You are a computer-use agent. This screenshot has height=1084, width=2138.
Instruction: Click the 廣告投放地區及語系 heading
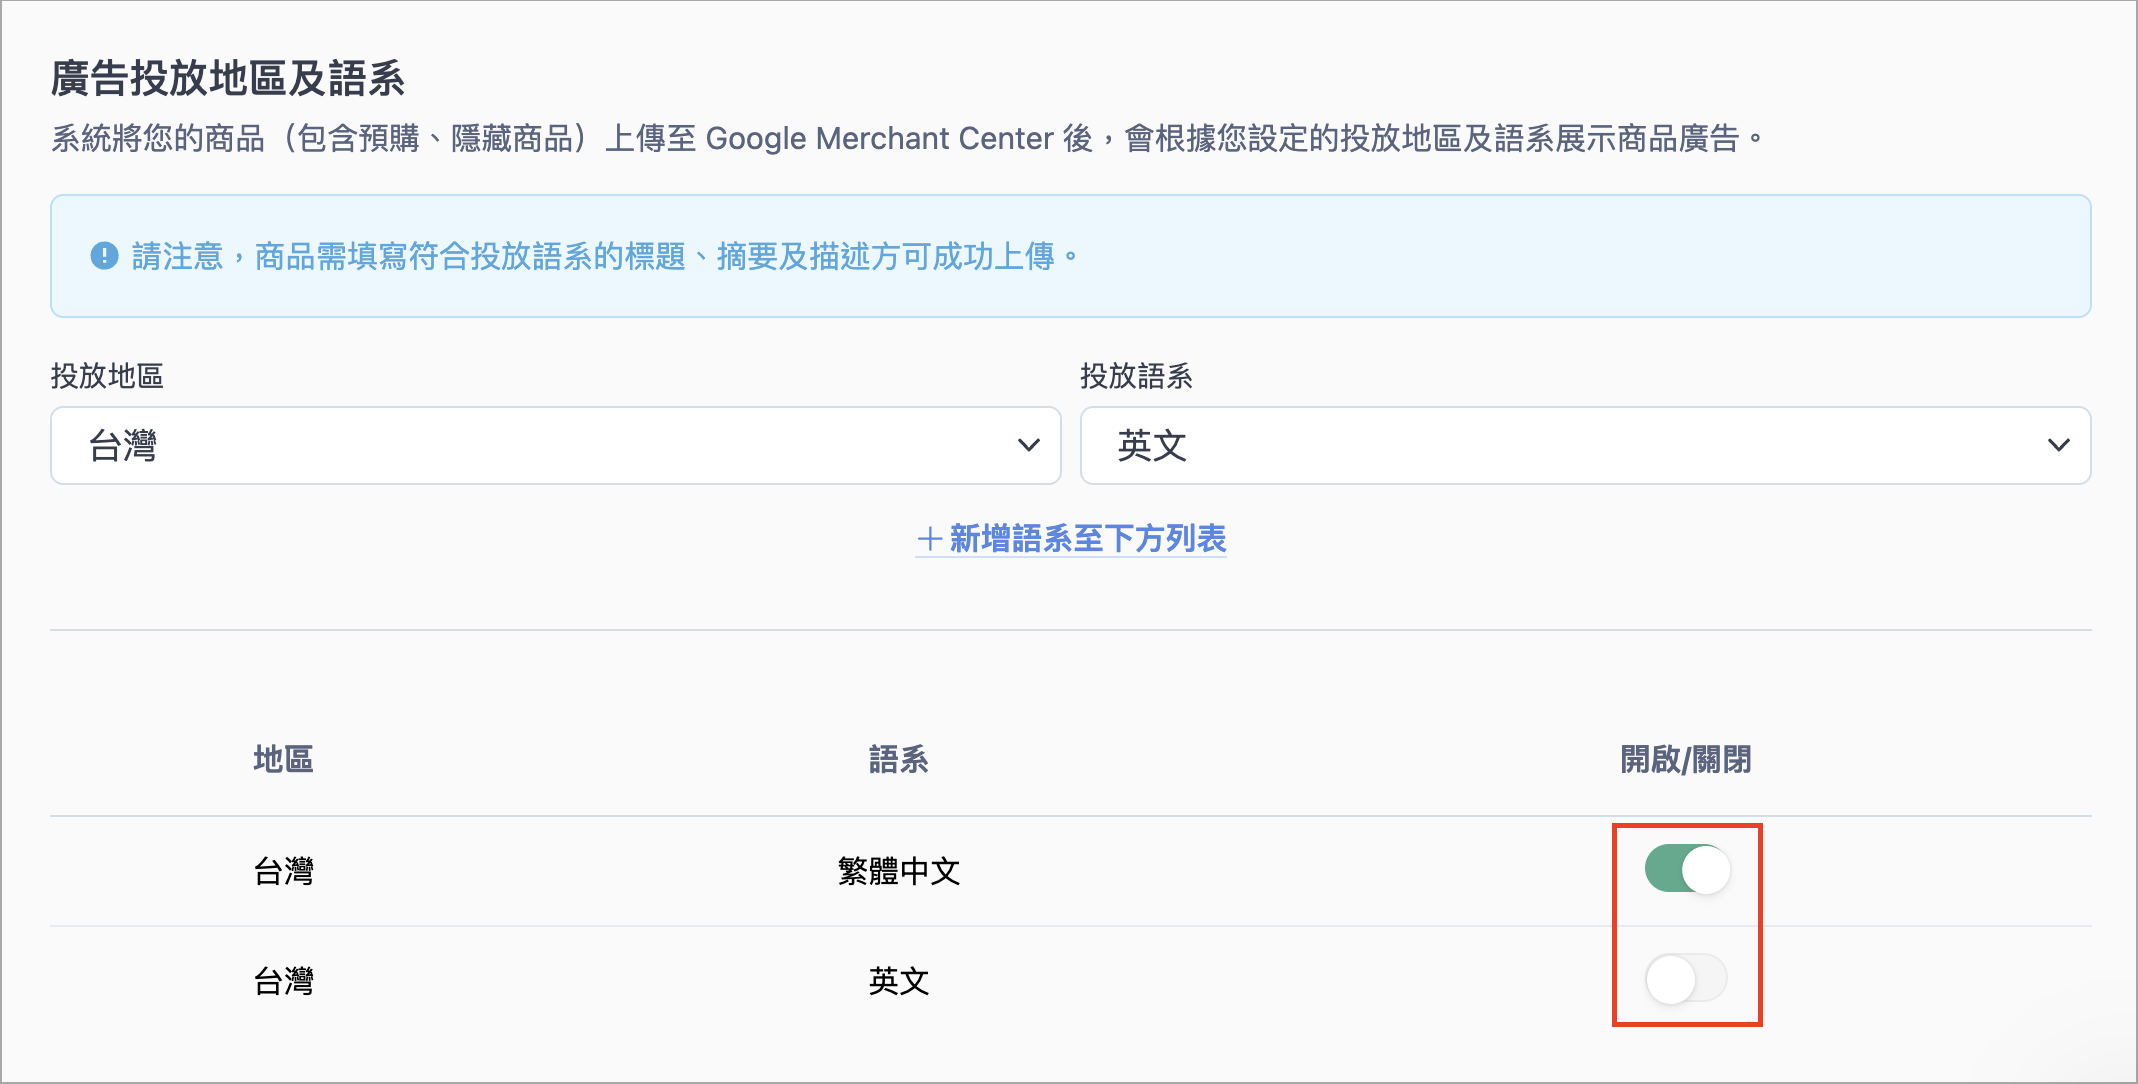228,78
